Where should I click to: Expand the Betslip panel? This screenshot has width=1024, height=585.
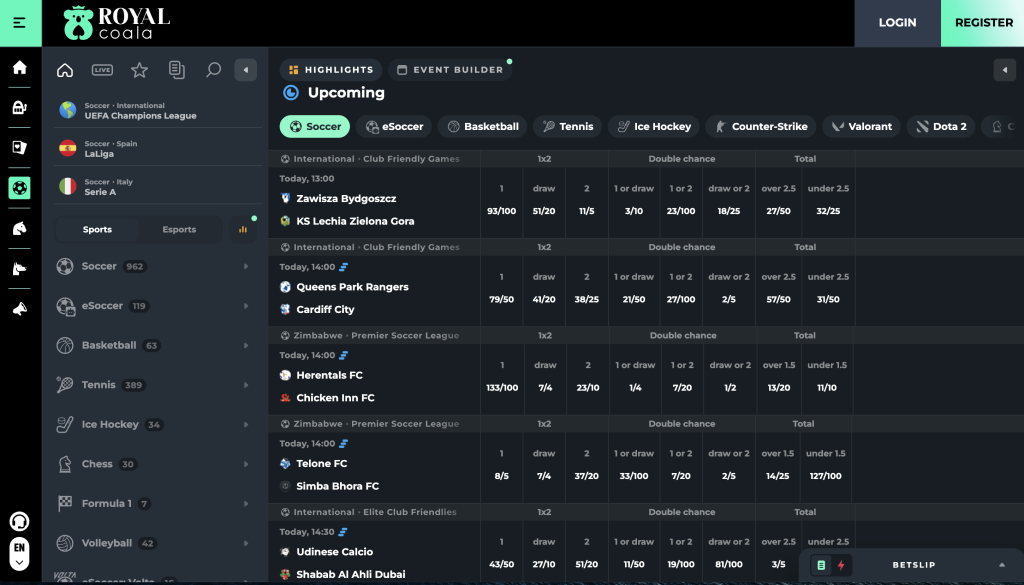pos(1001,565)
